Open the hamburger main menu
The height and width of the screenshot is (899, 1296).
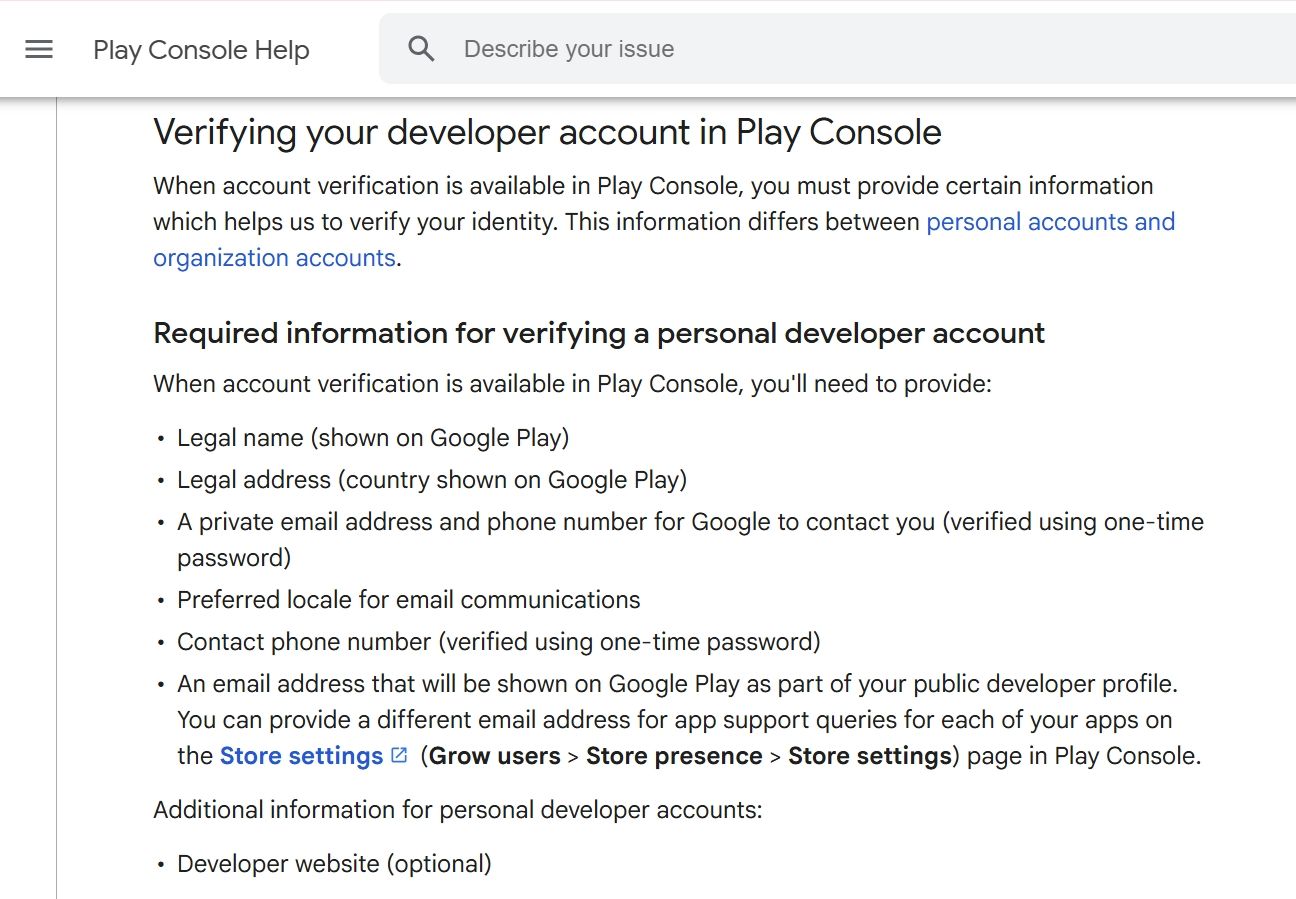39,49
